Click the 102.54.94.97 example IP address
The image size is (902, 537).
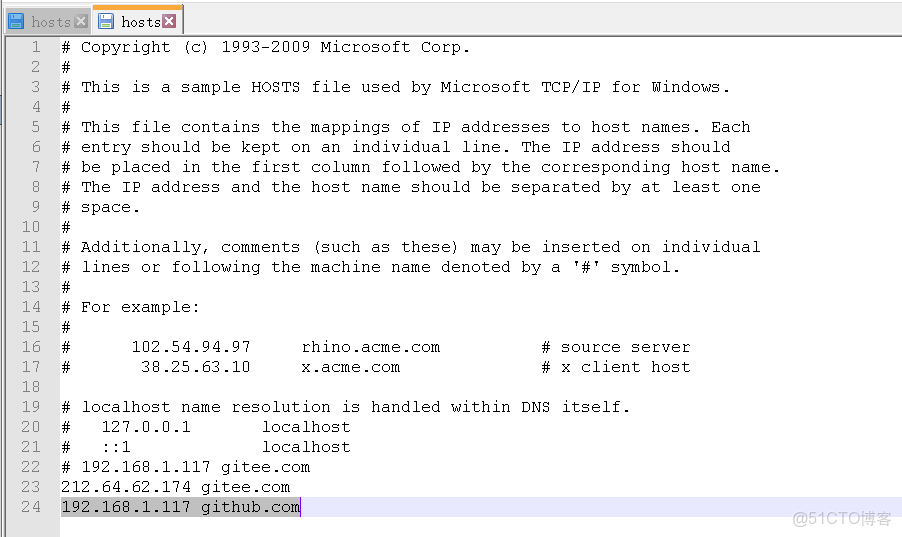(x=191, y=347)
